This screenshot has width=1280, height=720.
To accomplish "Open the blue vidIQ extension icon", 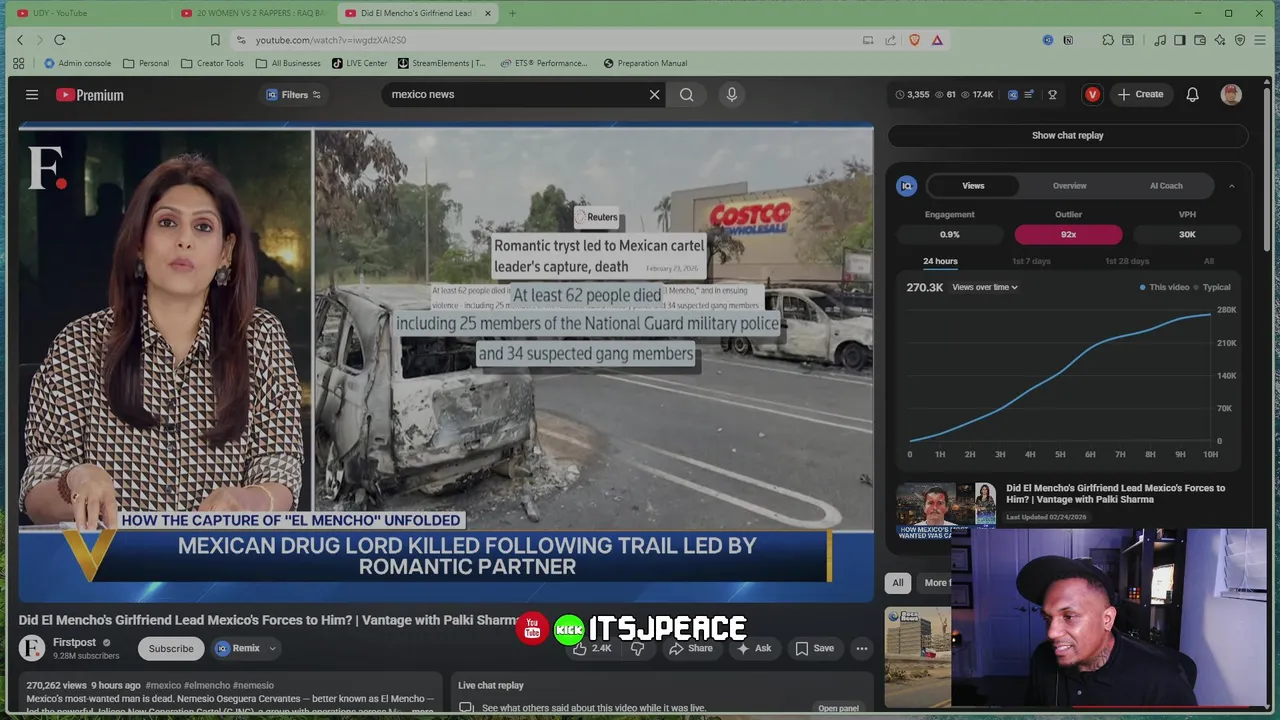I will [x=1048, y=40].
